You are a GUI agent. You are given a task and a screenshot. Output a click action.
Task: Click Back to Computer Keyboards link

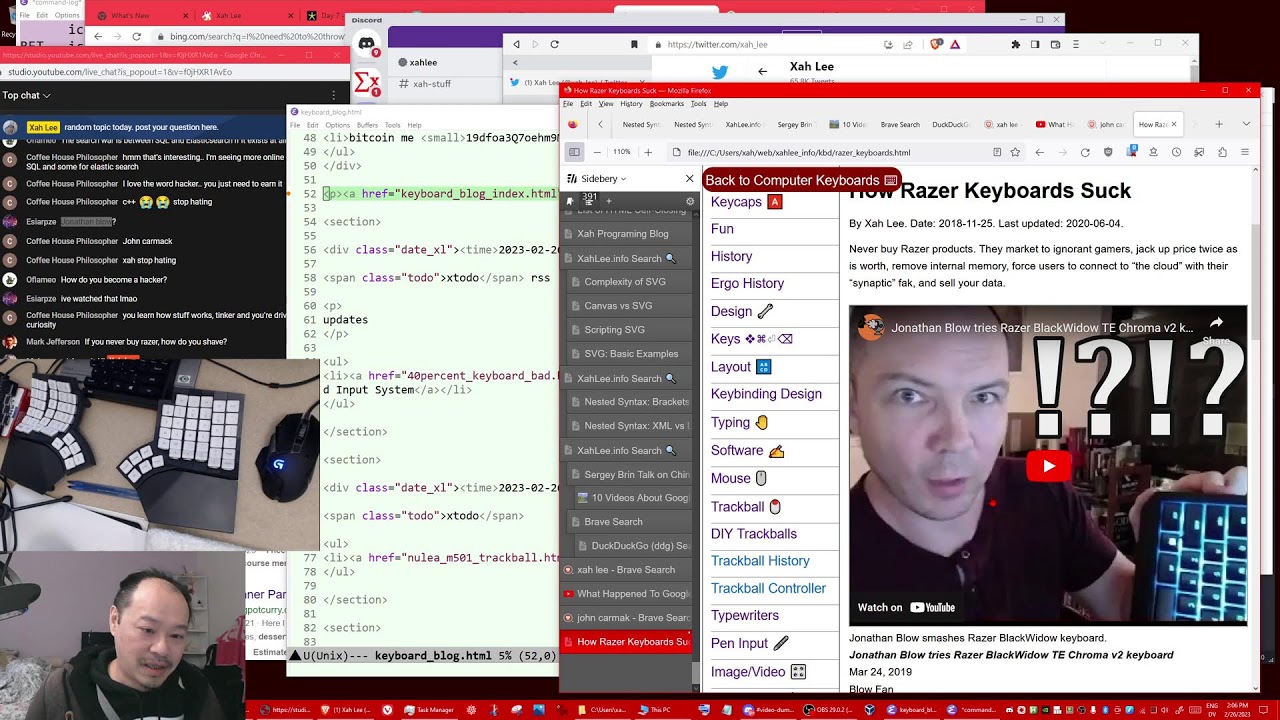click(x=801, y=180)
